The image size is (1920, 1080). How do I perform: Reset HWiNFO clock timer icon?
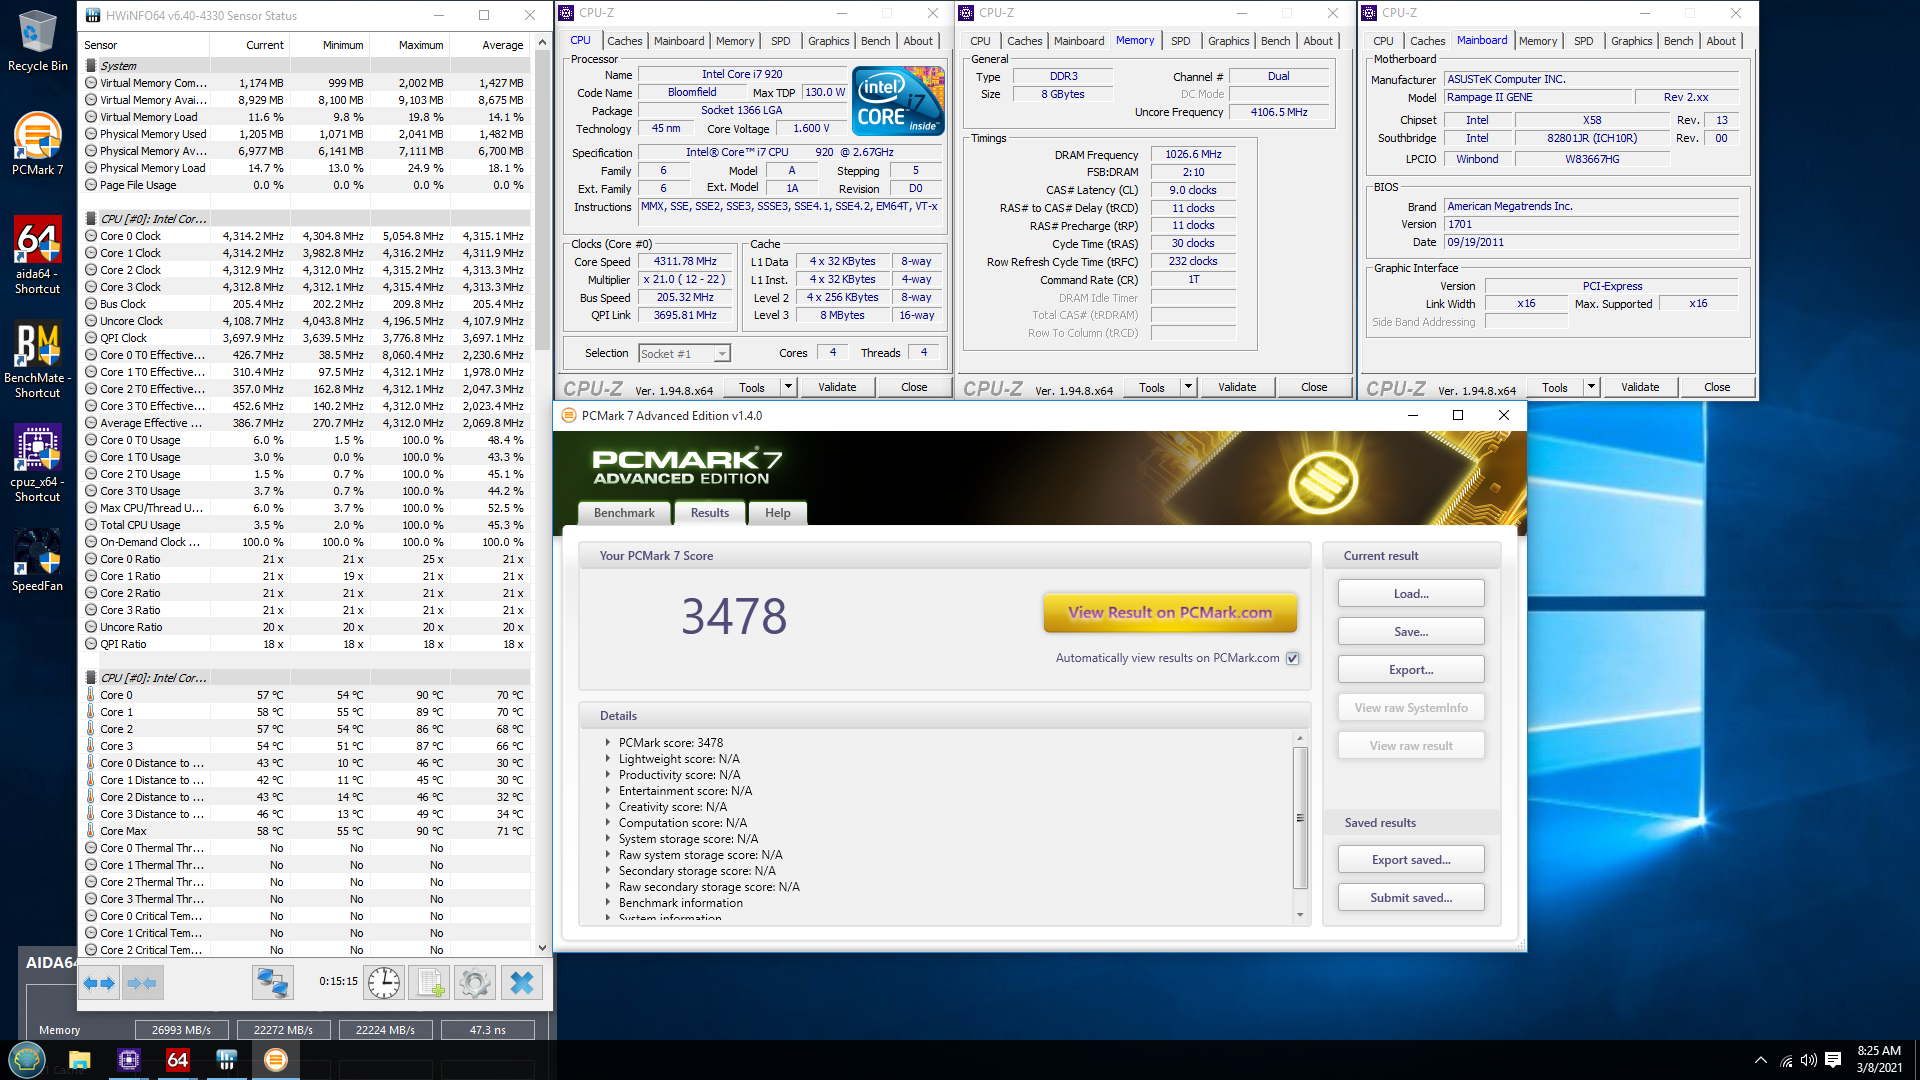384,983
